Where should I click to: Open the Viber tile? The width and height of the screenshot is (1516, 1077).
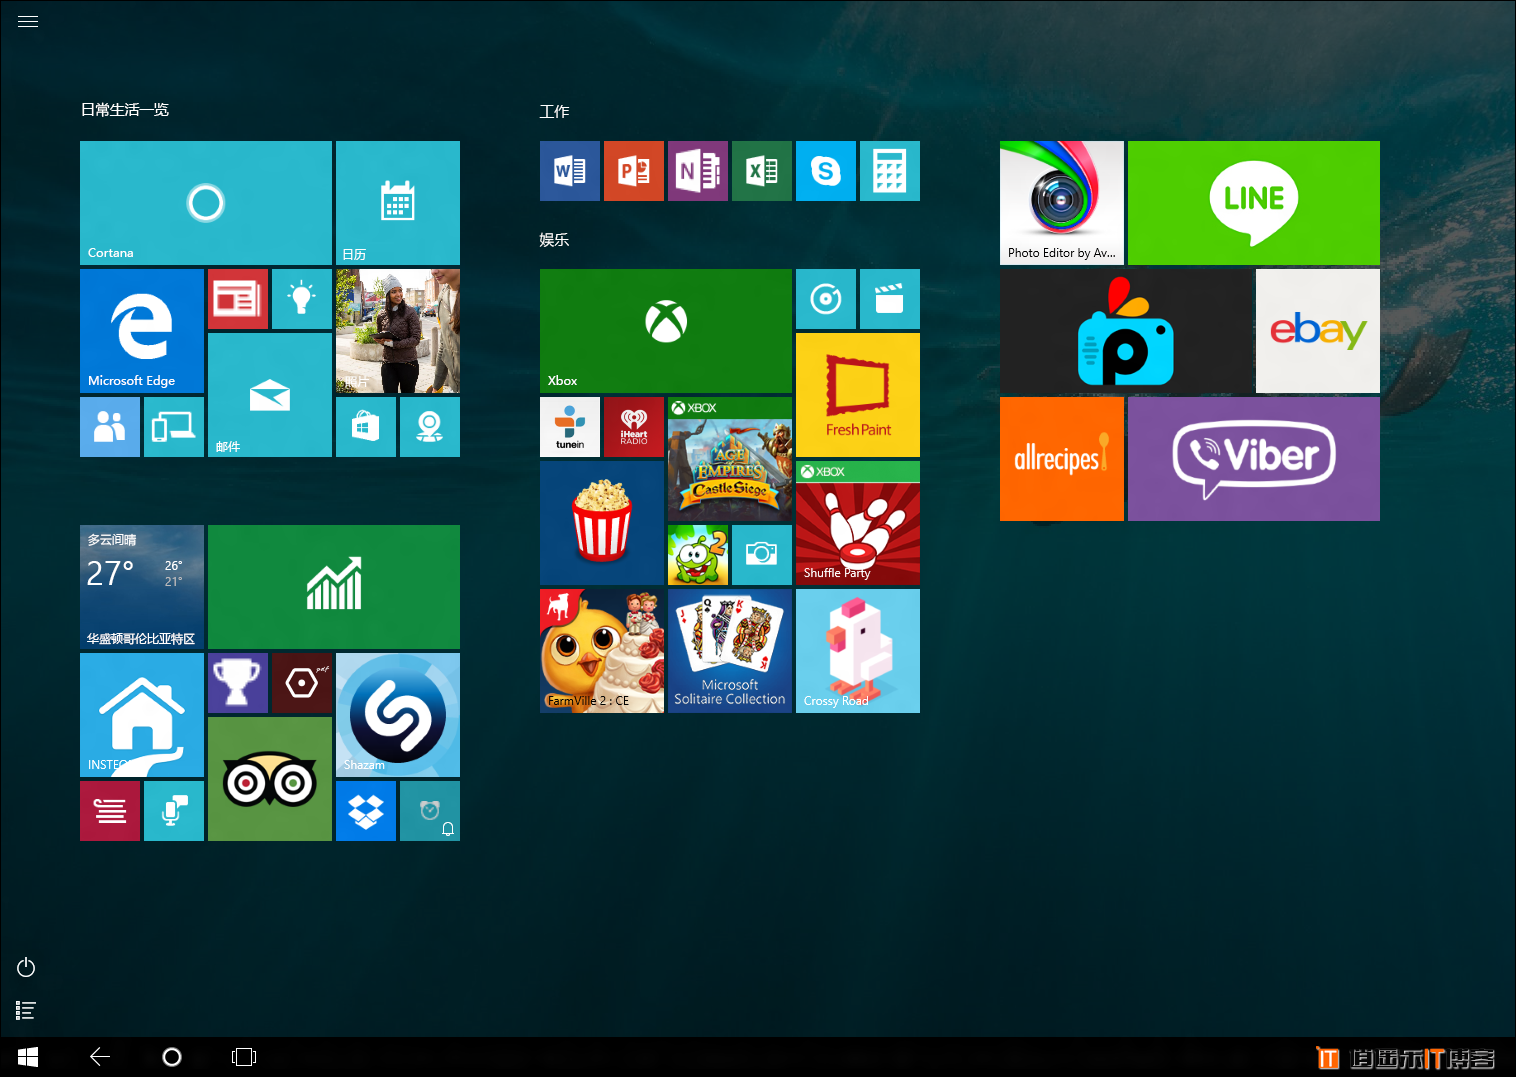coord(1254,459)
